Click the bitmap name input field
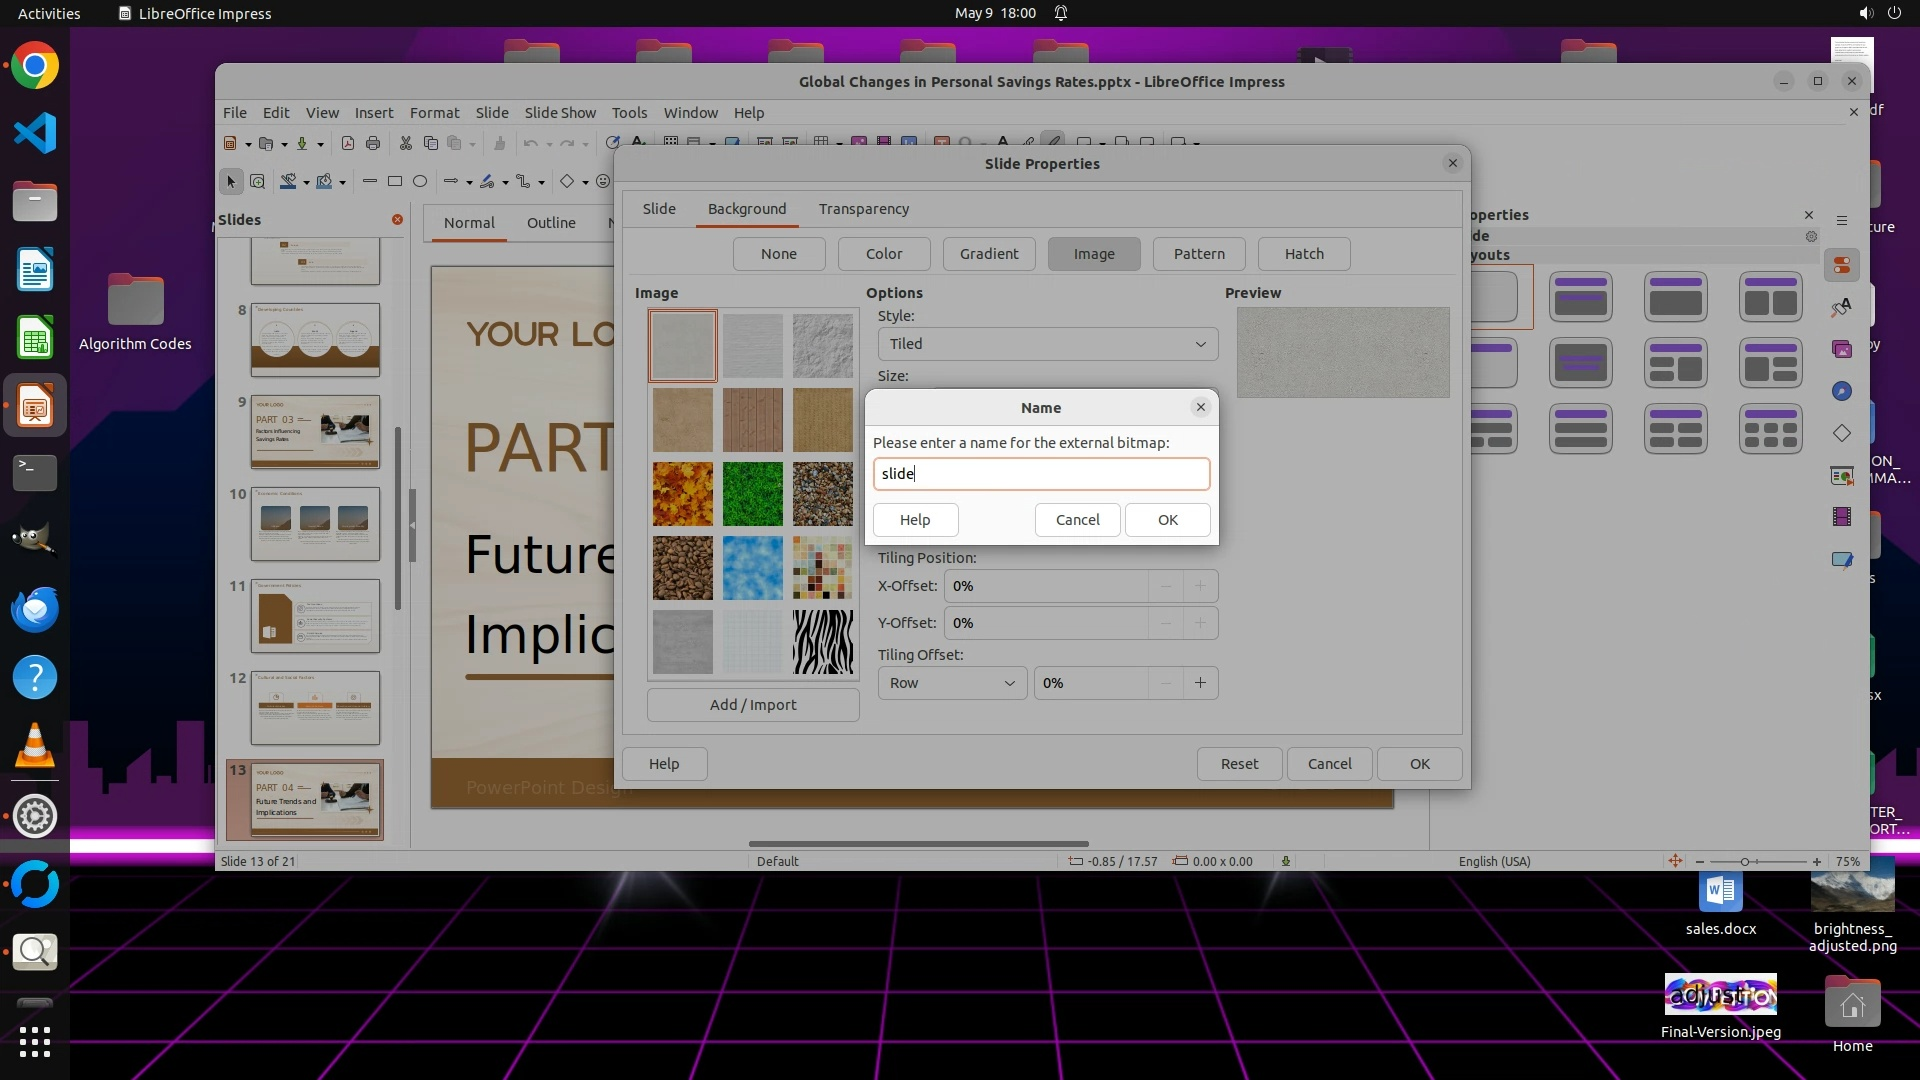This screenshot has height=1080, width=1920. click(1041, 474)
